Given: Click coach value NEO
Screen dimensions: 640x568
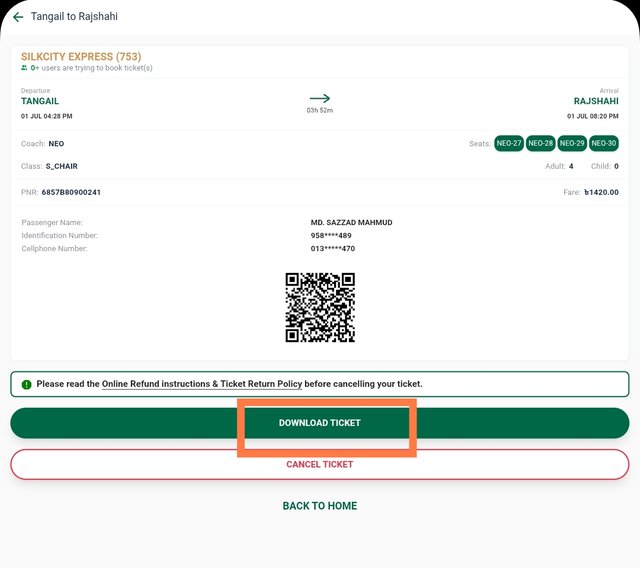Looking at the screenshot, I should pyautogui.click(x=56, y=144).
